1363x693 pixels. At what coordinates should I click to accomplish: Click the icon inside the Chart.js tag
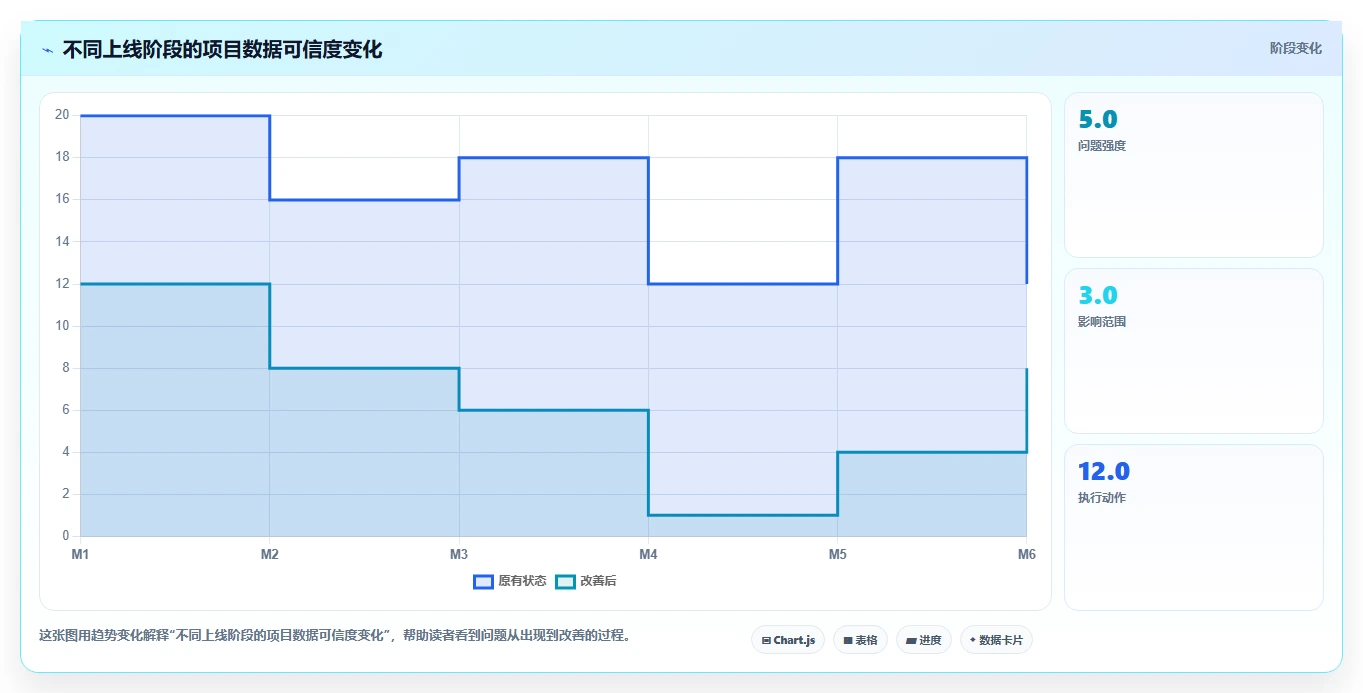(766, 640)
